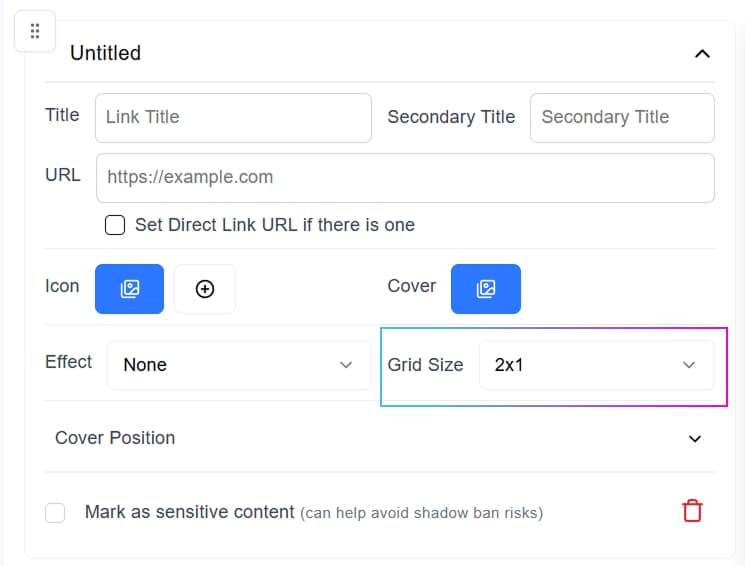
Task: Click the plus circle icon button
Action: (x=205, y=289)
